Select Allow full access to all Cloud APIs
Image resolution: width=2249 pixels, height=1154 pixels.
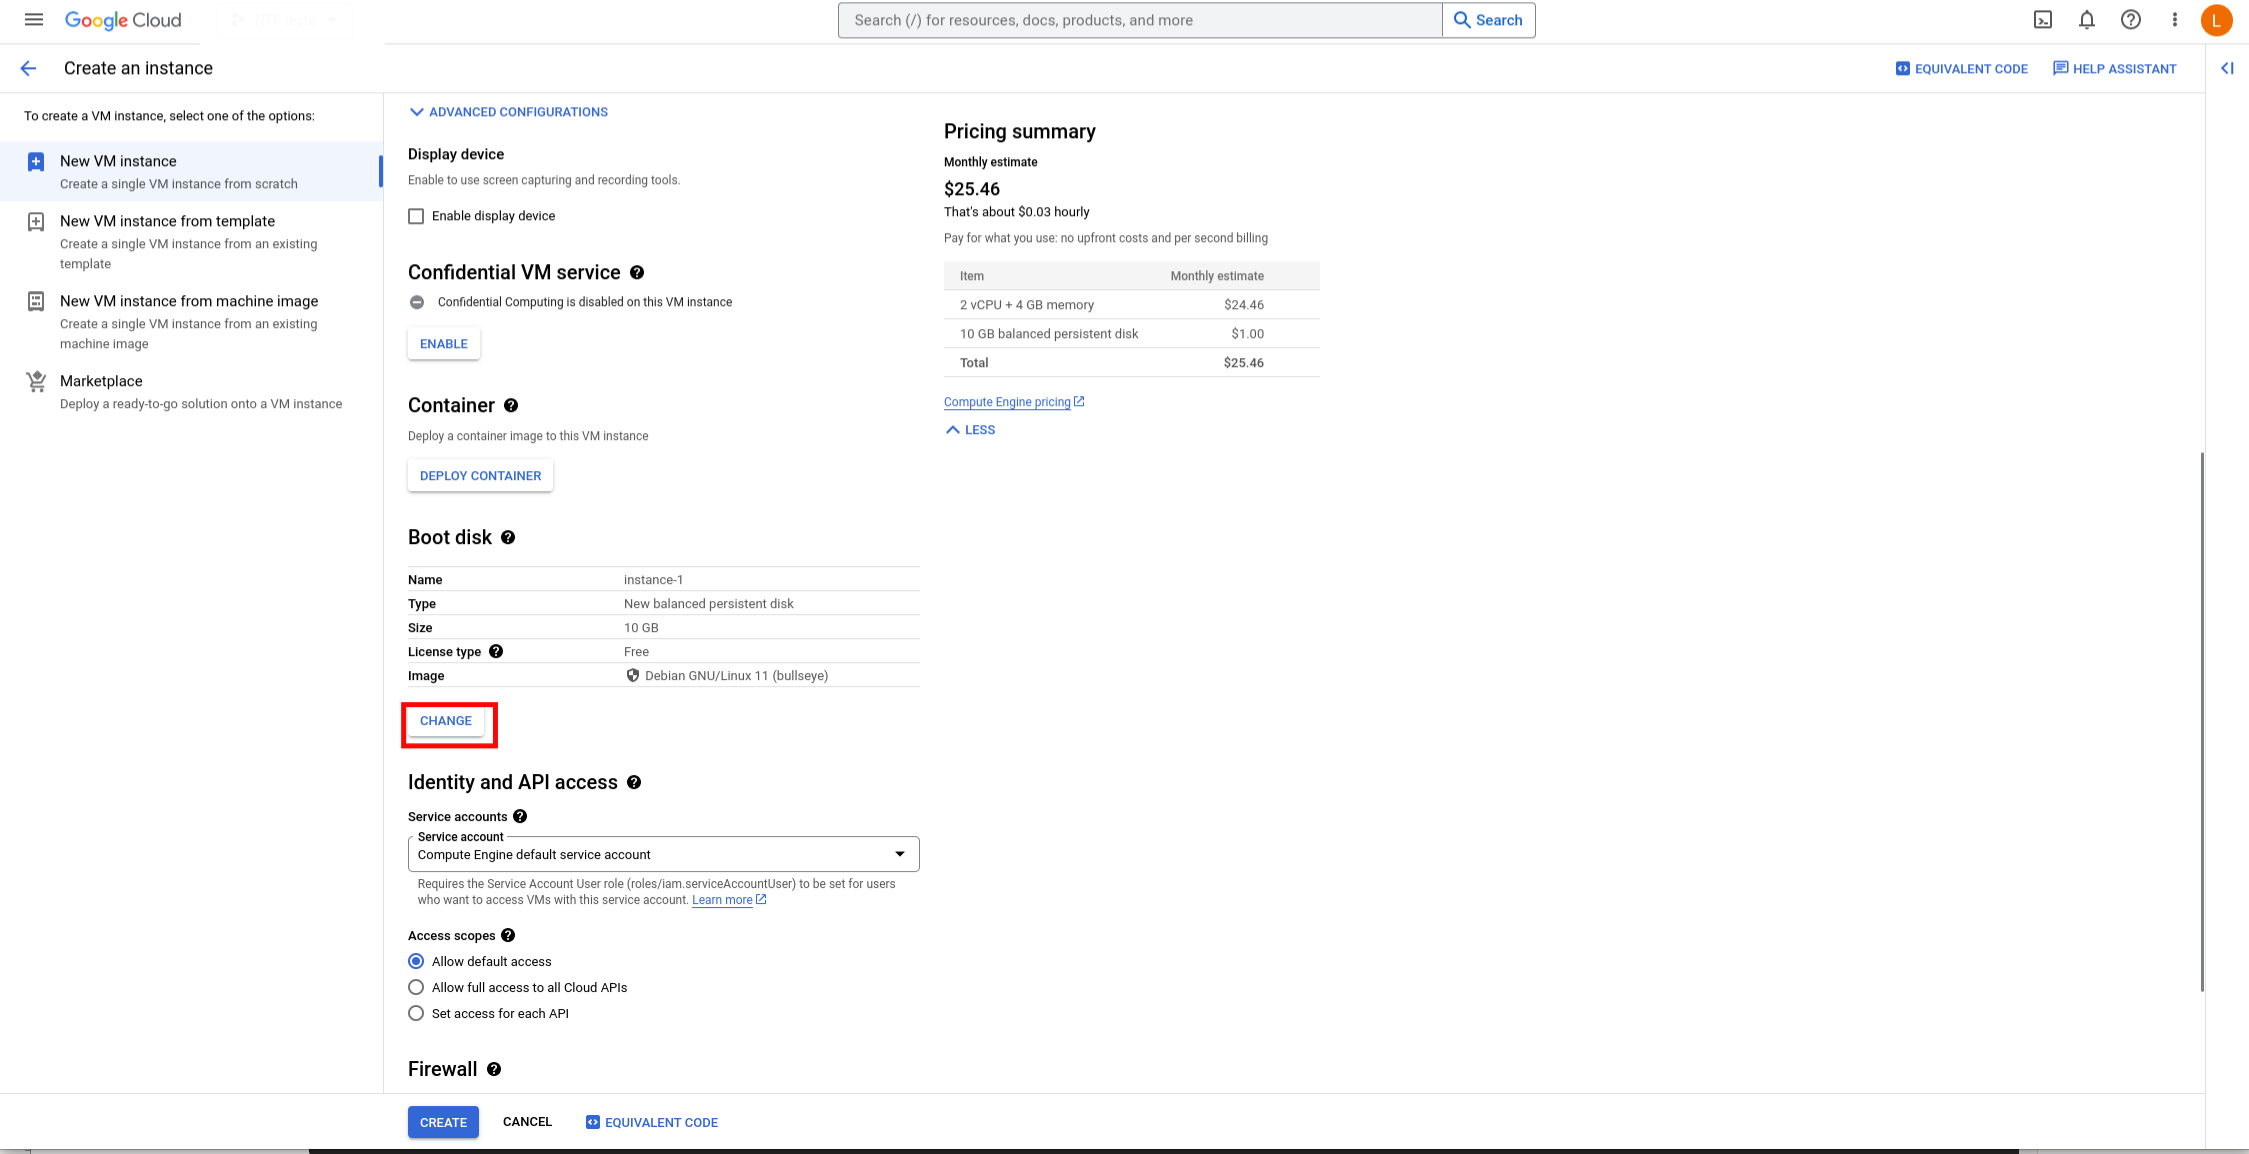416,987
